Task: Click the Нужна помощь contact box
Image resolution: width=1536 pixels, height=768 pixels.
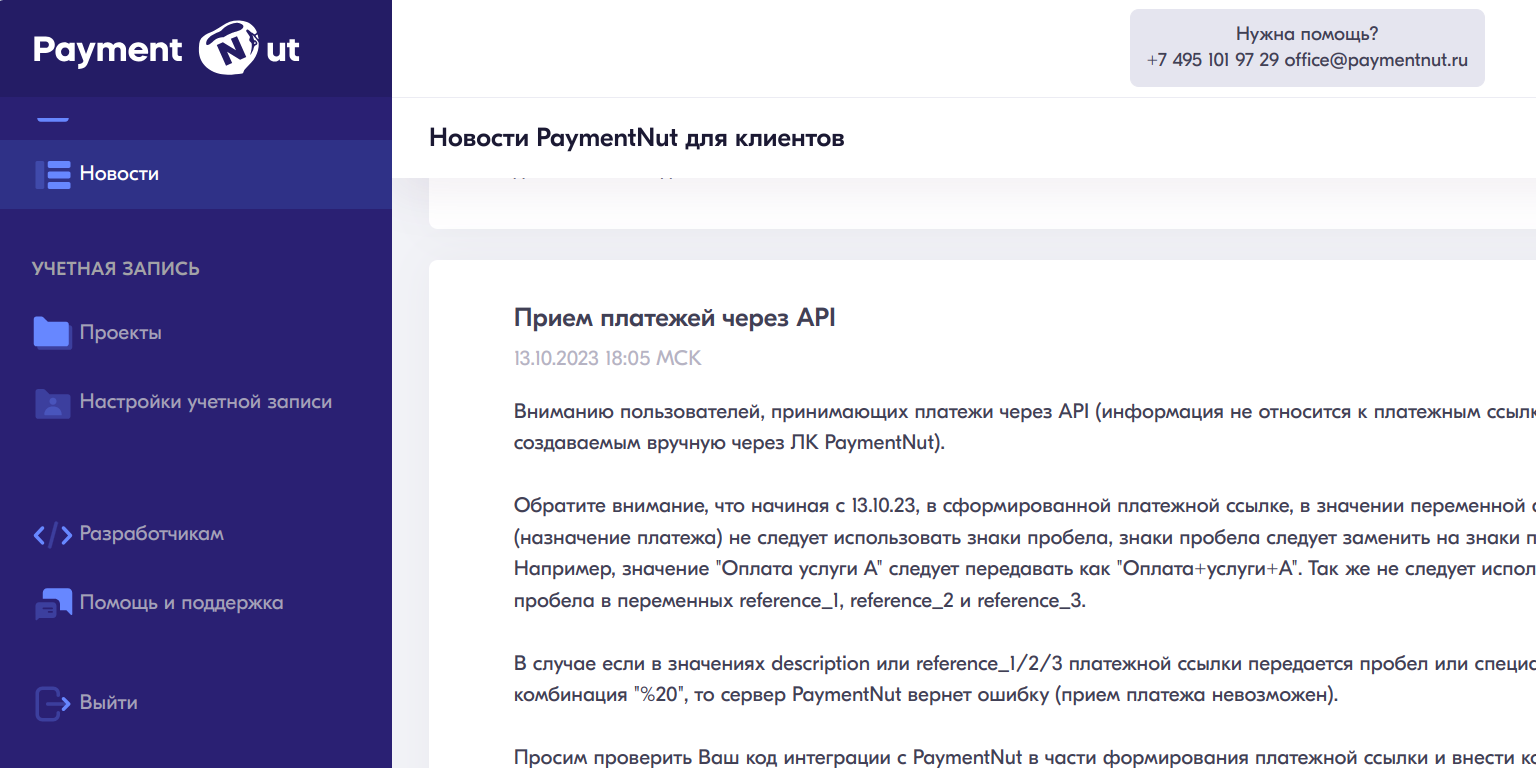Action: point(1307,48)
